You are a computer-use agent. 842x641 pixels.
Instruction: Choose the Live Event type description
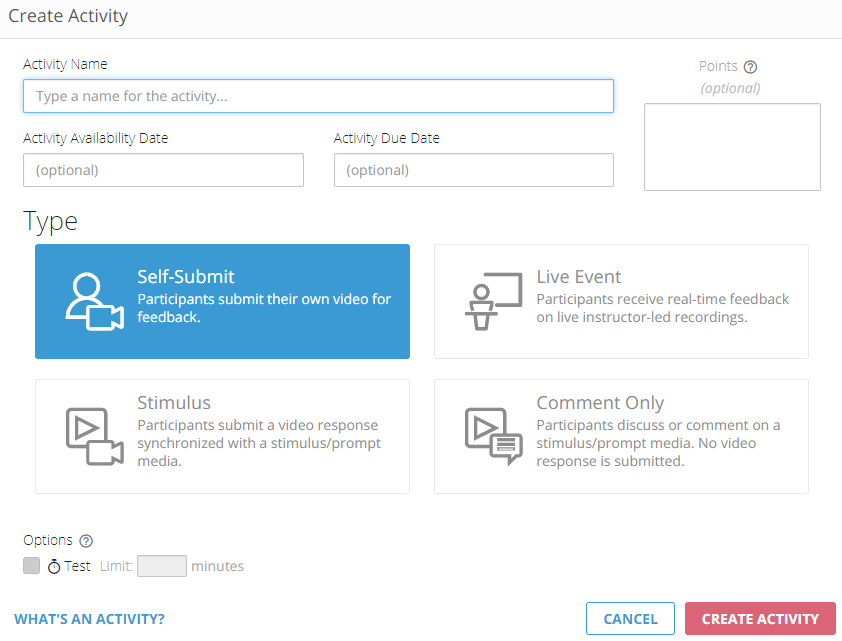click(663, 308)
